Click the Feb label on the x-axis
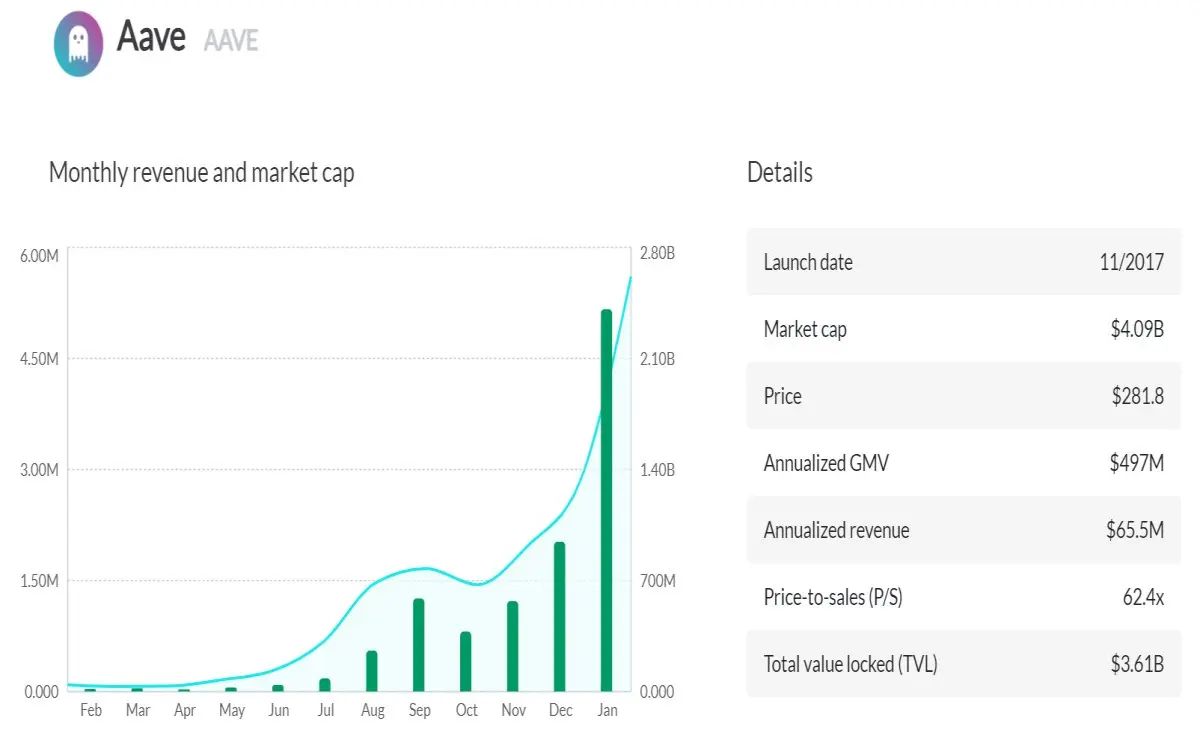This screenshot has width=1200, height=747. coord(91,710)
